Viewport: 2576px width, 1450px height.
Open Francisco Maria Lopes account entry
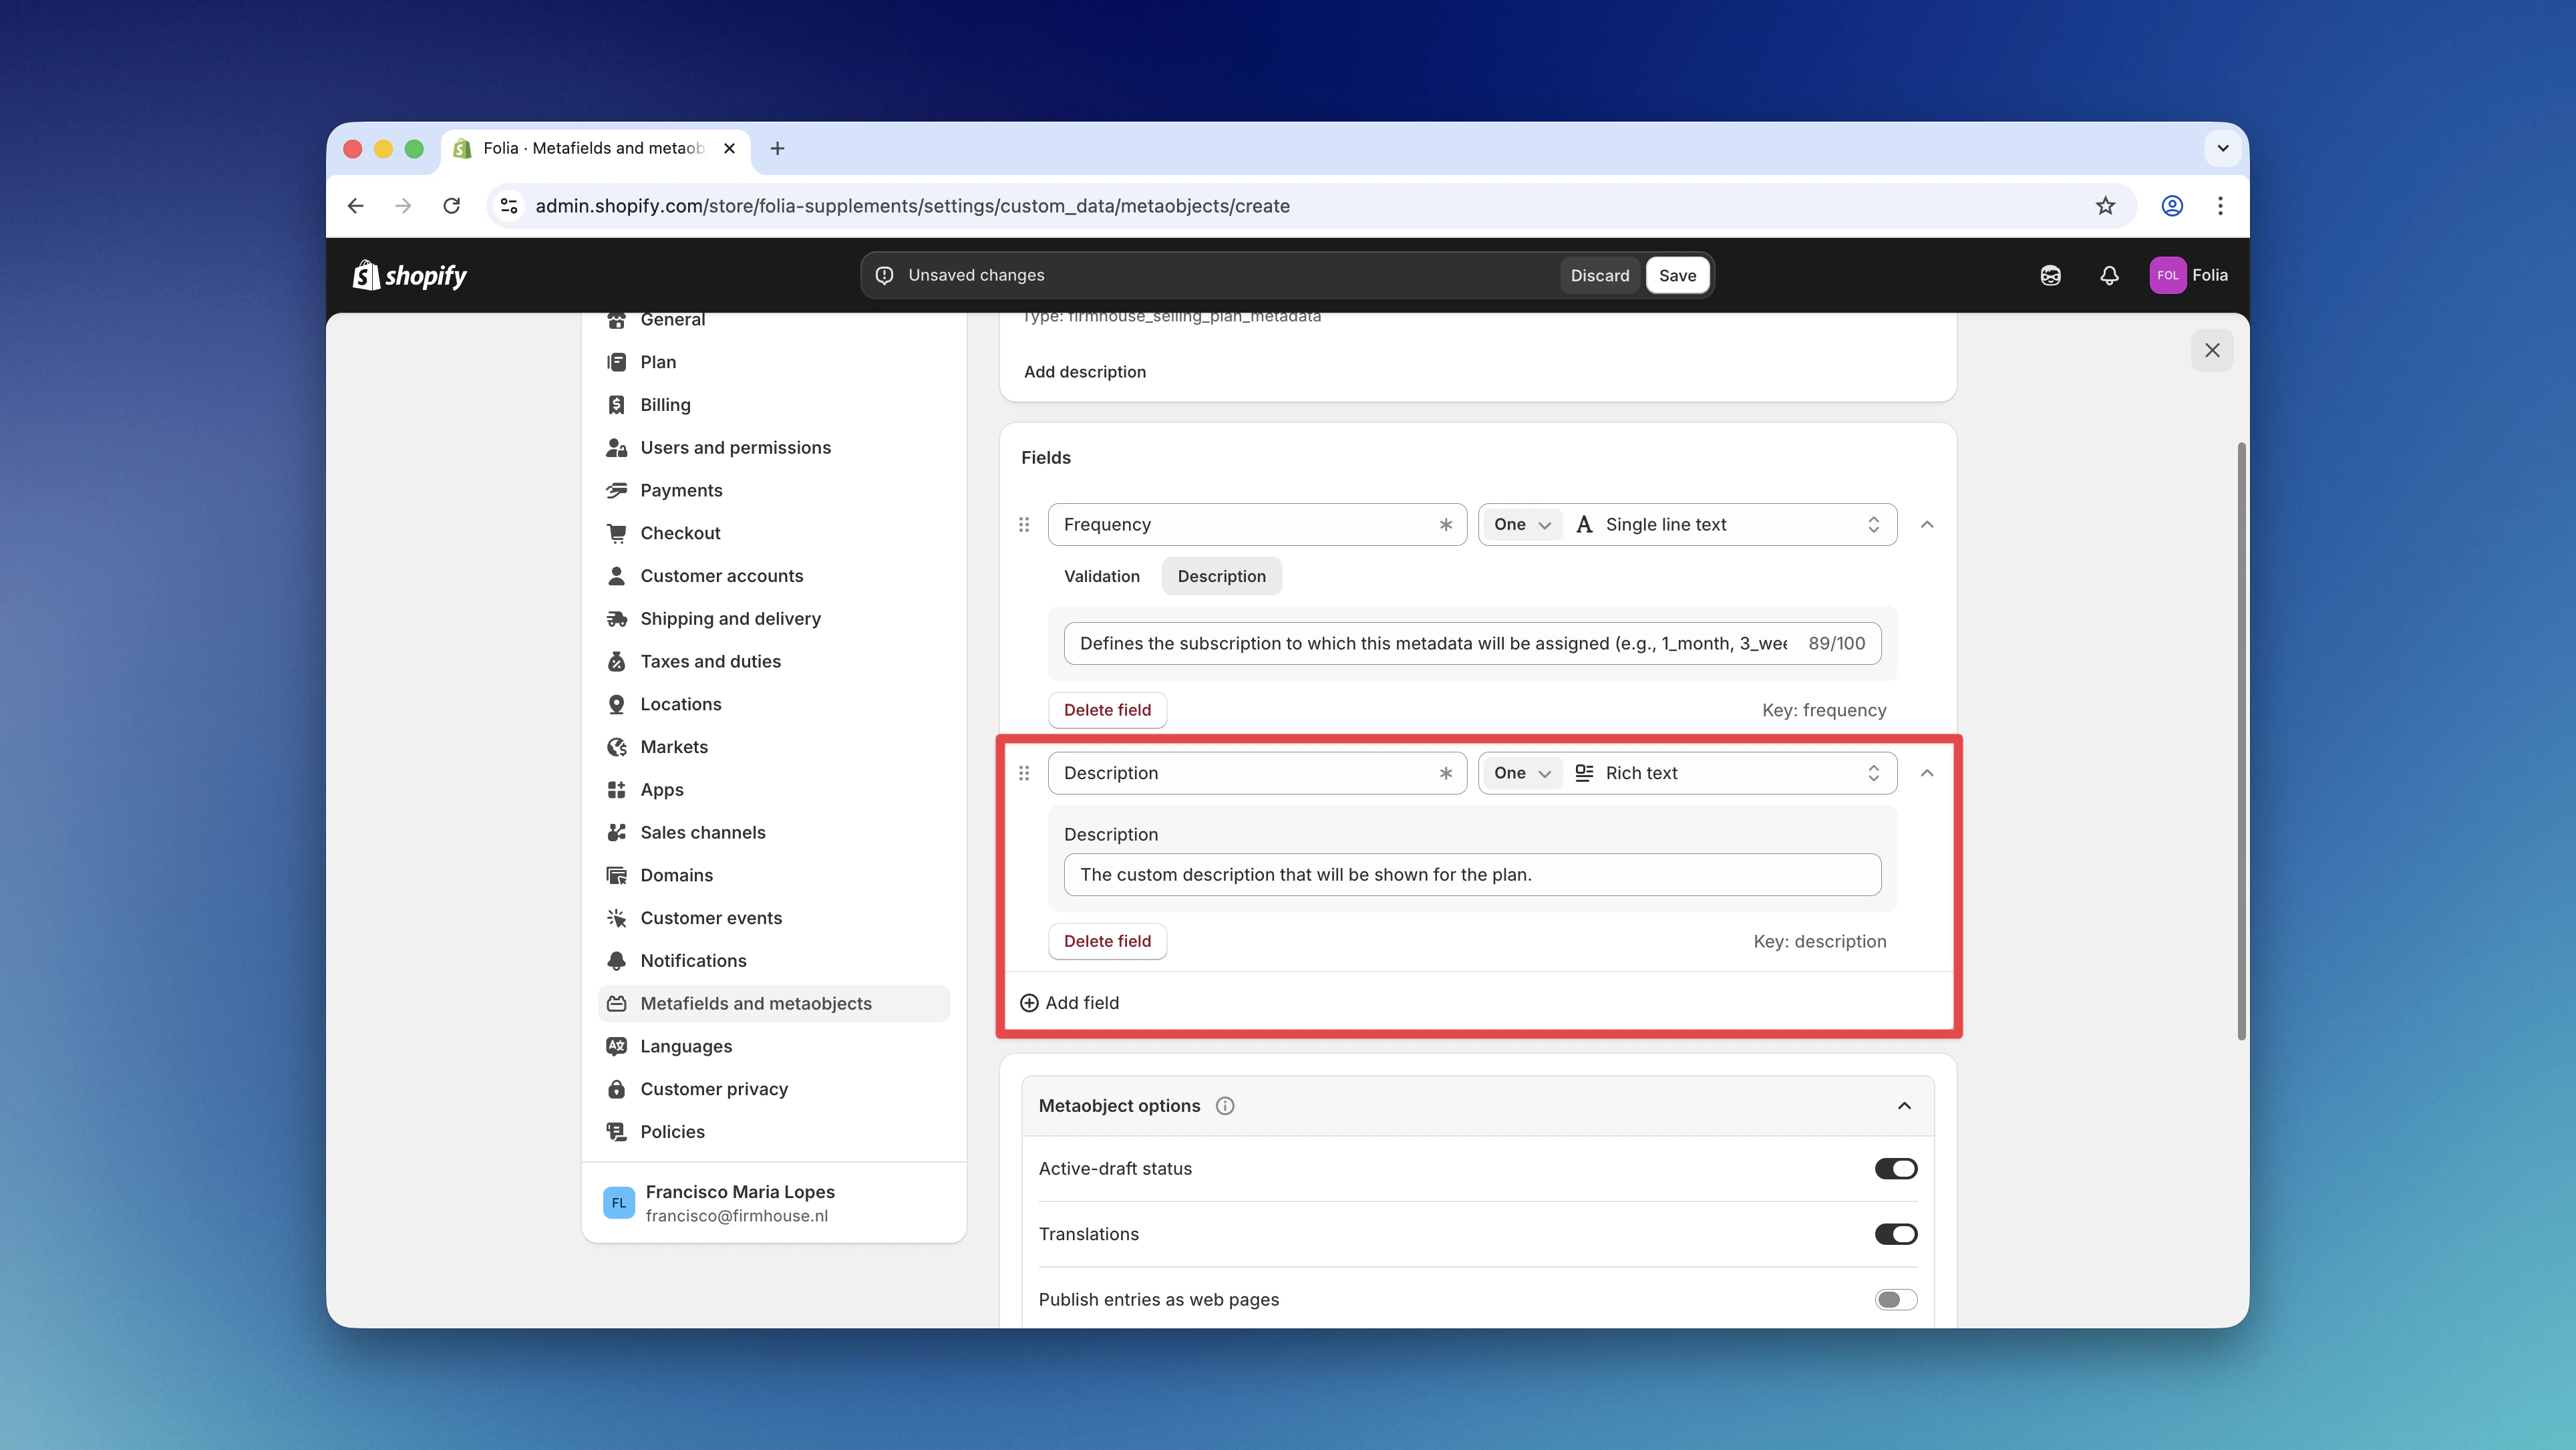point(773,1203)
